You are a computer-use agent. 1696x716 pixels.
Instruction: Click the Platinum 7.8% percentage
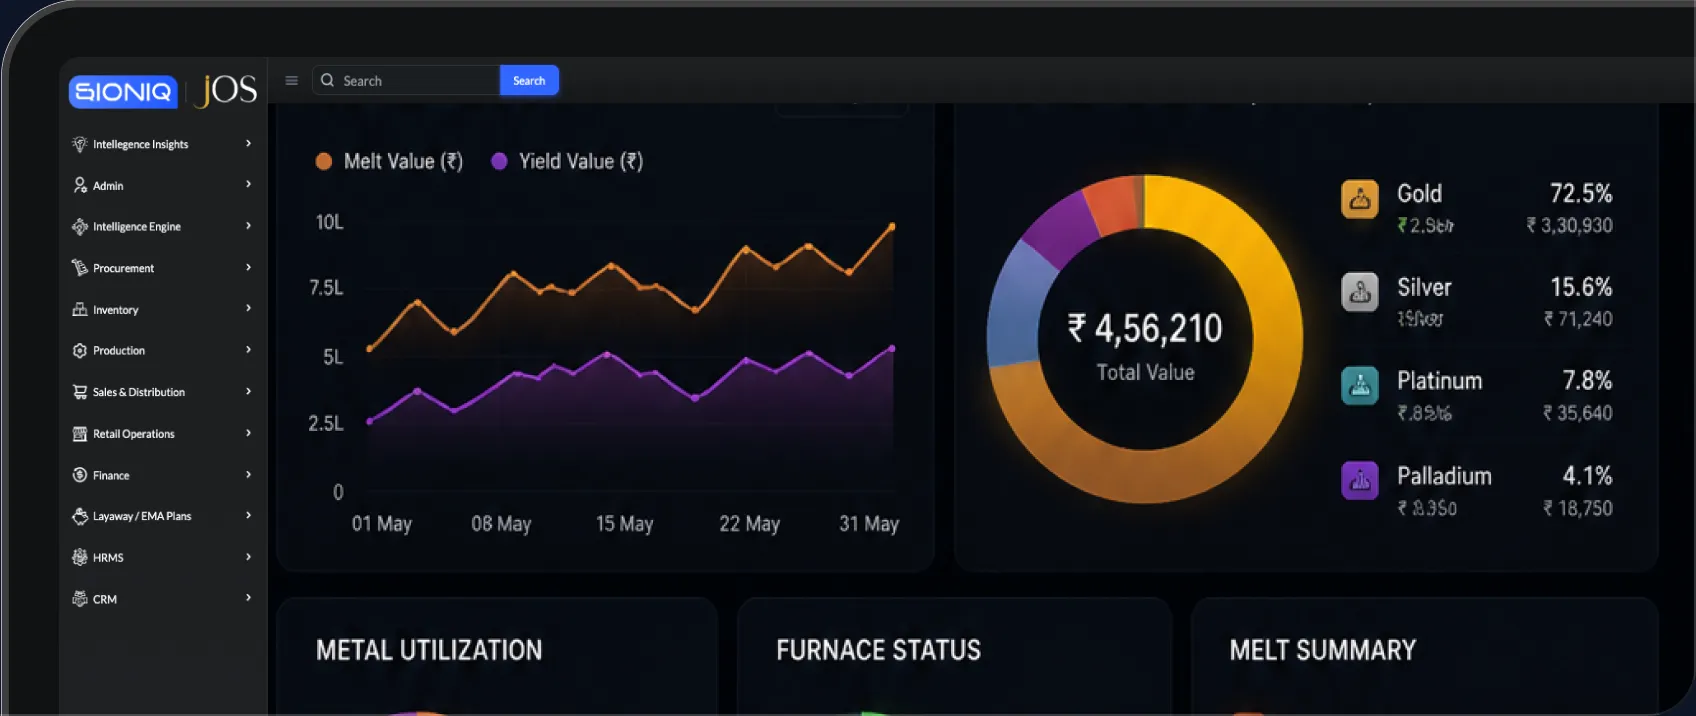click(1587, 380)
